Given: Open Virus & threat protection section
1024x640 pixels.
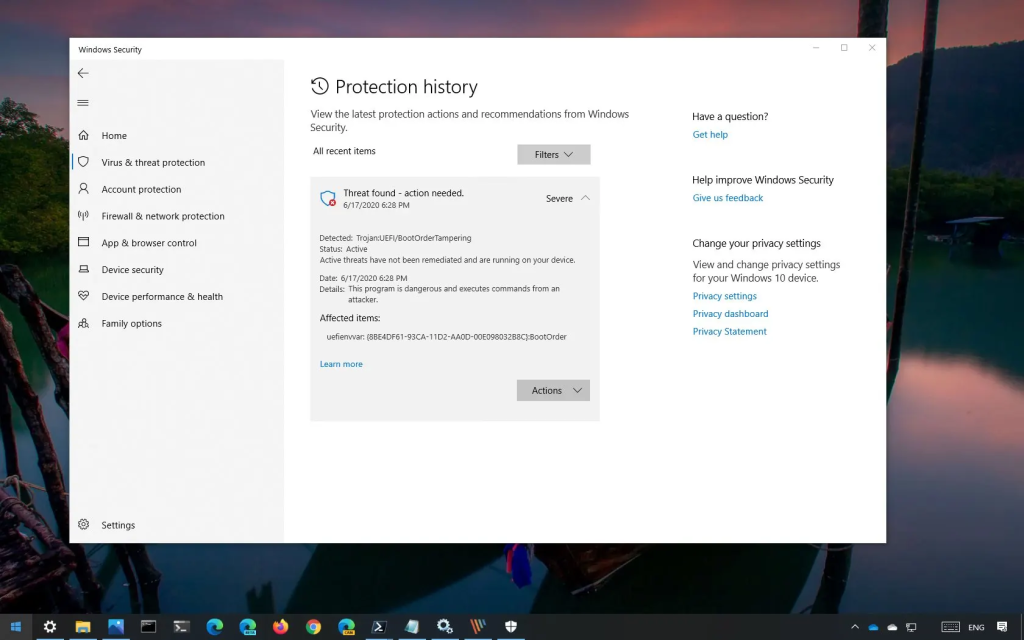Looking at the screenshot, I should pyautogui.click(x=153, y=162).
